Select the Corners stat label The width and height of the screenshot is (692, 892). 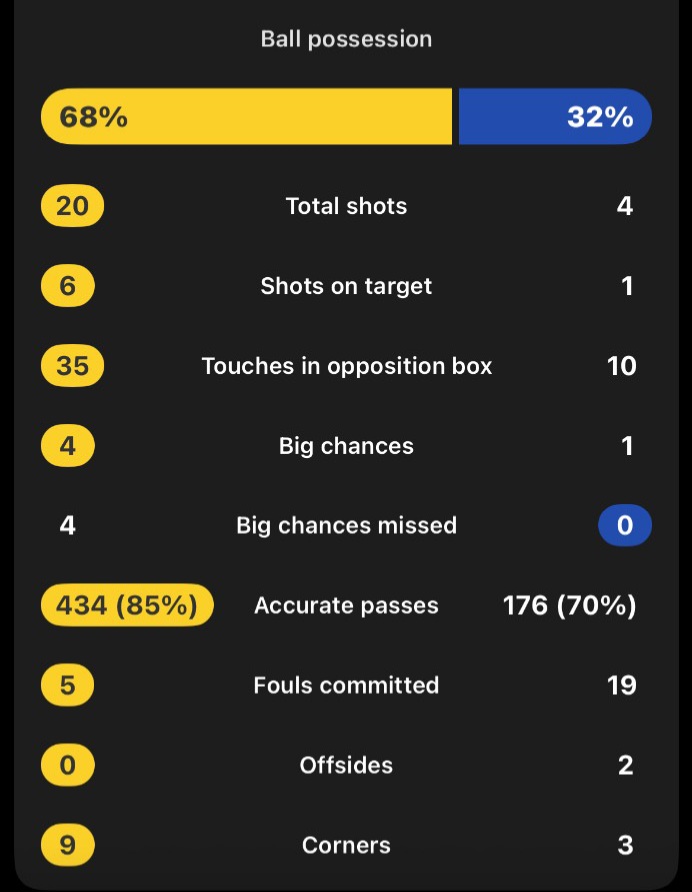346,845
